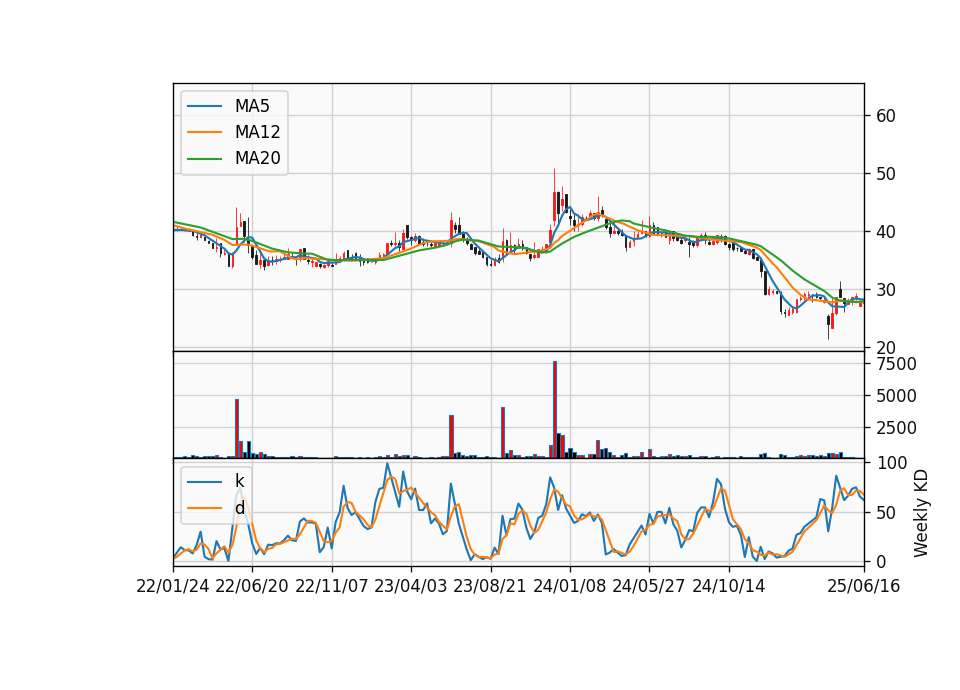The width and height of the screenshot is (960, 690).
Task: Click the 22/06/20 date label
Action: coord(252,587)
